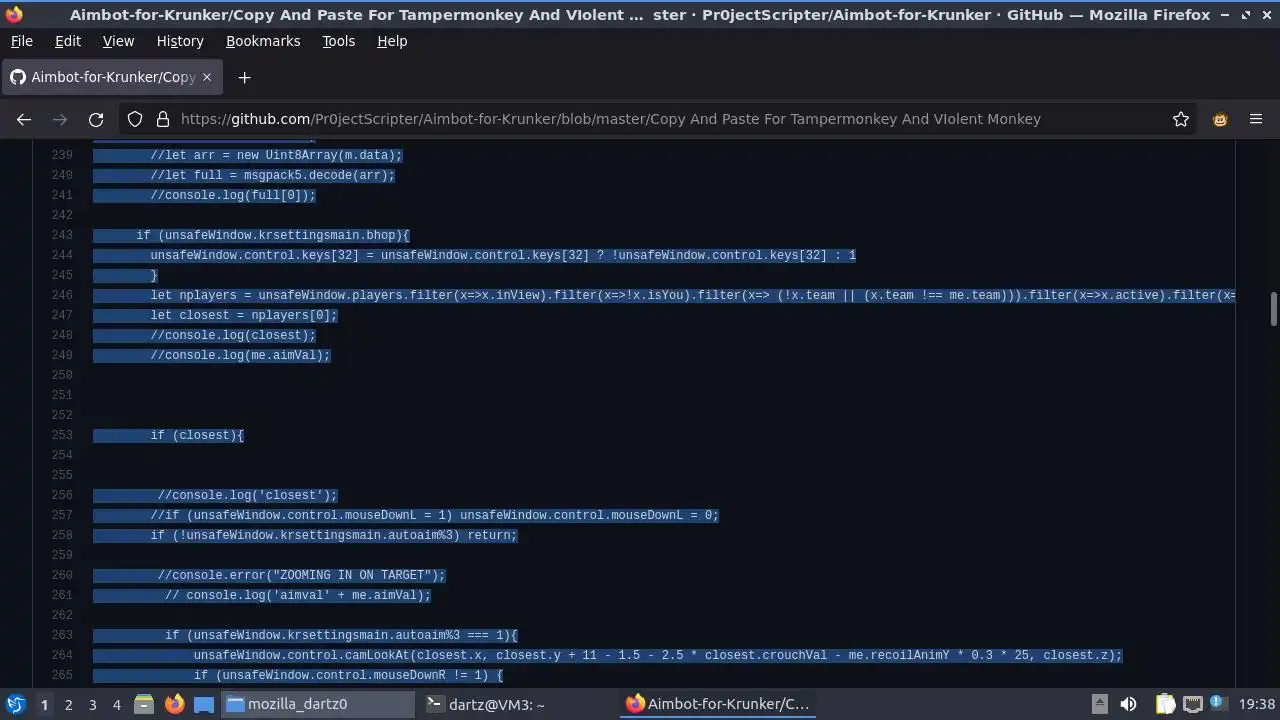Launch the file manager from the panel
Screen dimensions: 1280x720
pyautogui.click(x=144, y=704)
